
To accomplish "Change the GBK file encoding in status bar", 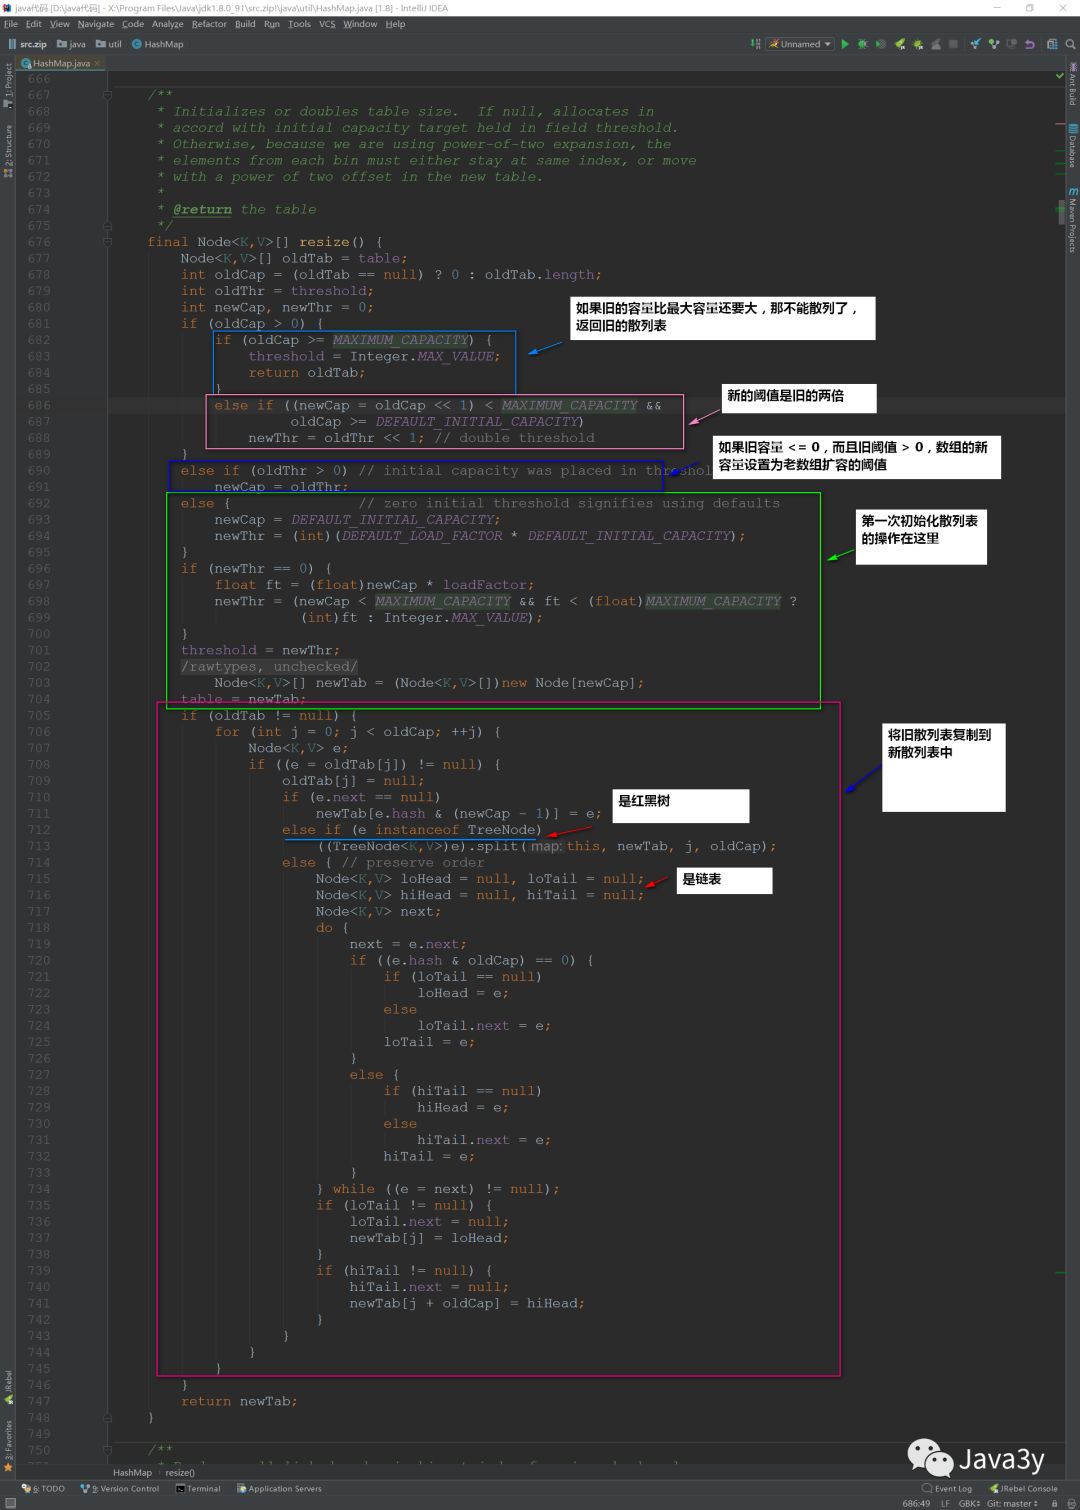I will click(969, 1503).
